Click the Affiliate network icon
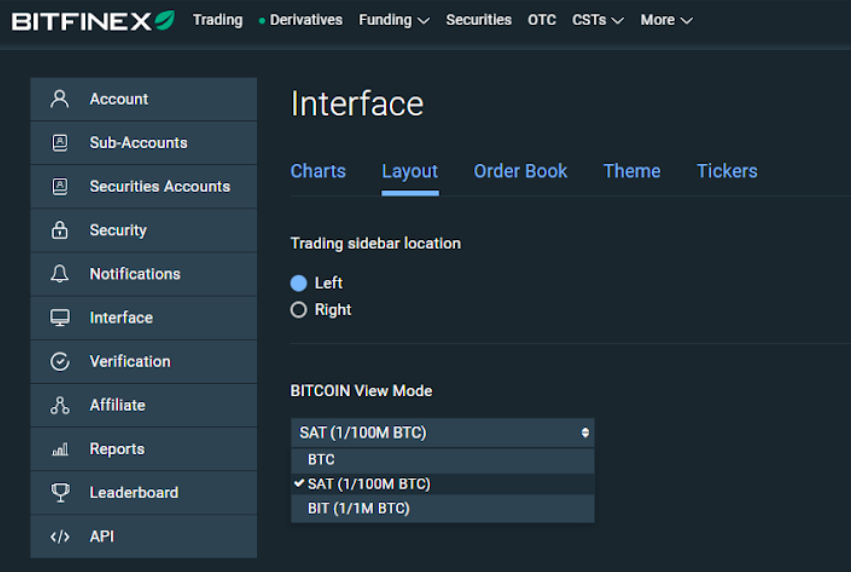 pyautogui.click(x=60, y=405)
